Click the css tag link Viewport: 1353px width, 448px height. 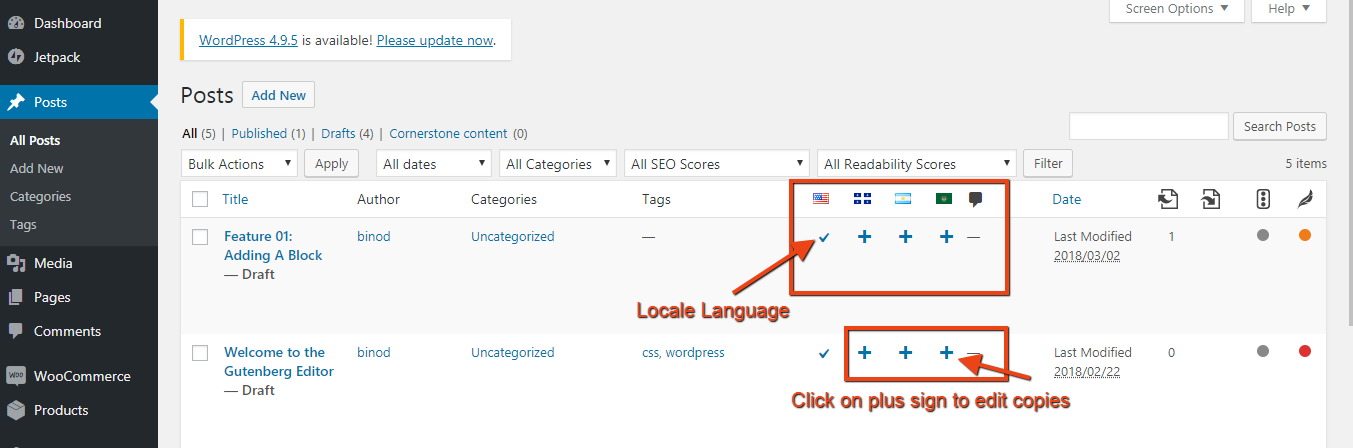click(x=650, y=352)
